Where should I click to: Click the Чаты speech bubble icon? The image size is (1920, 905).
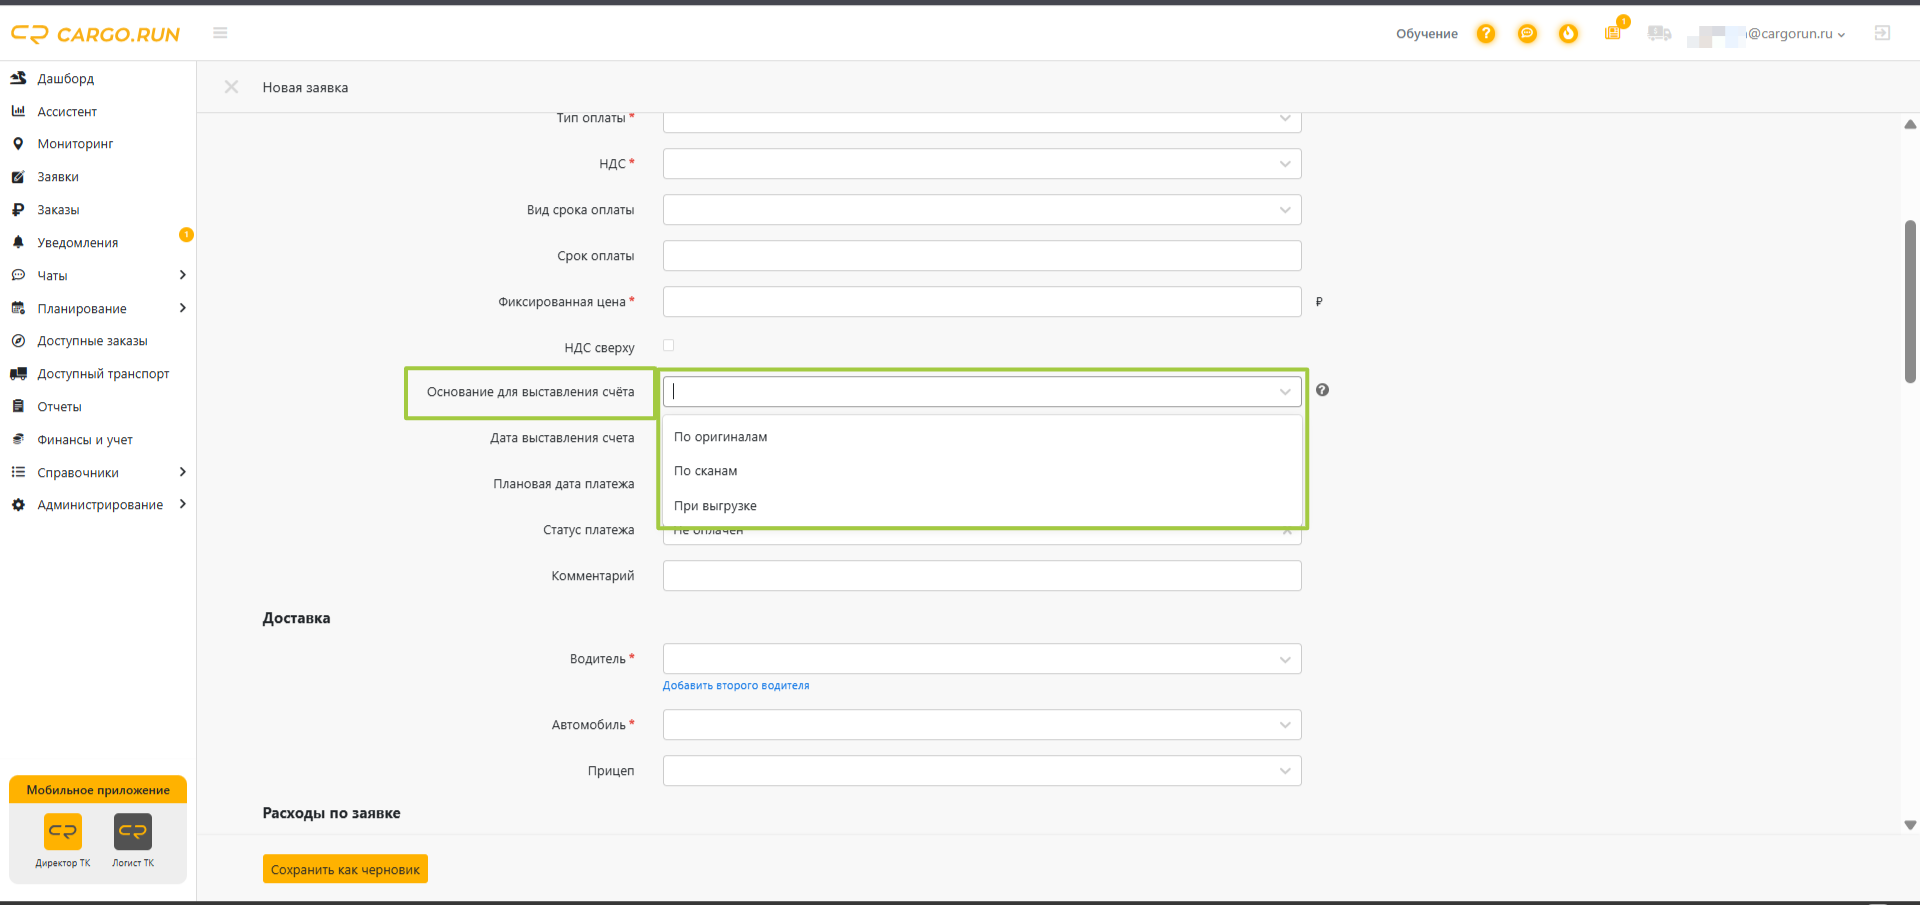[x=18, y=275]
